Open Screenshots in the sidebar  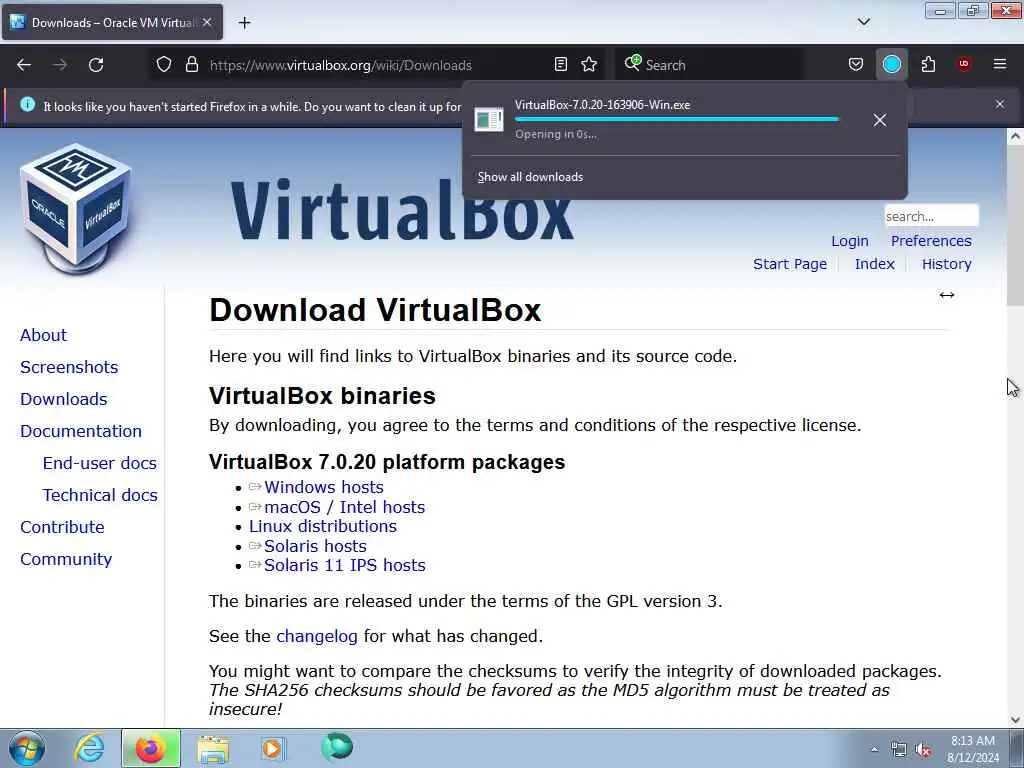[69, 367]
